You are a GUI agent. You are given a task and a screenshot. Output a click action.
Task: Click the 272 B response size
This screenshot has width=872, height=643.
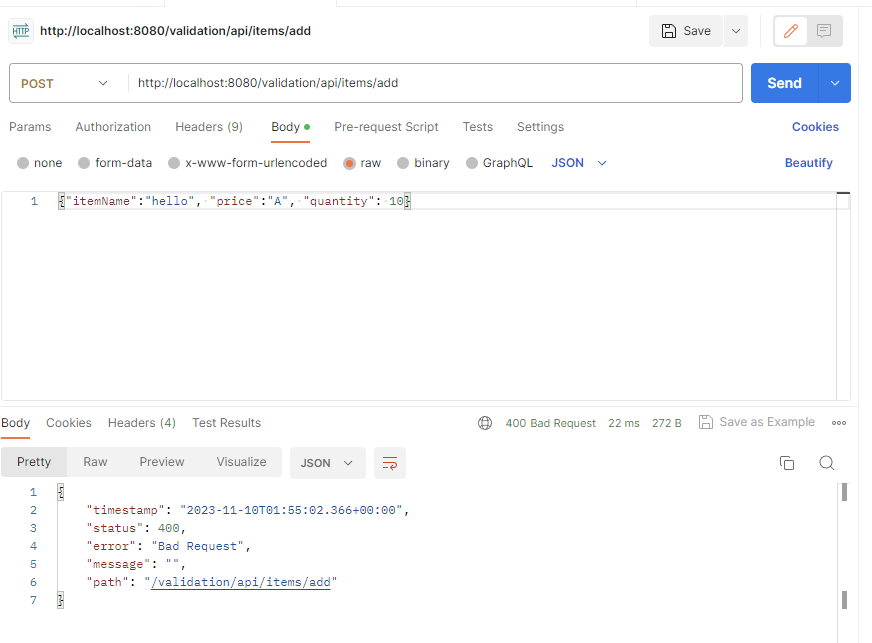tap(666, 423)
